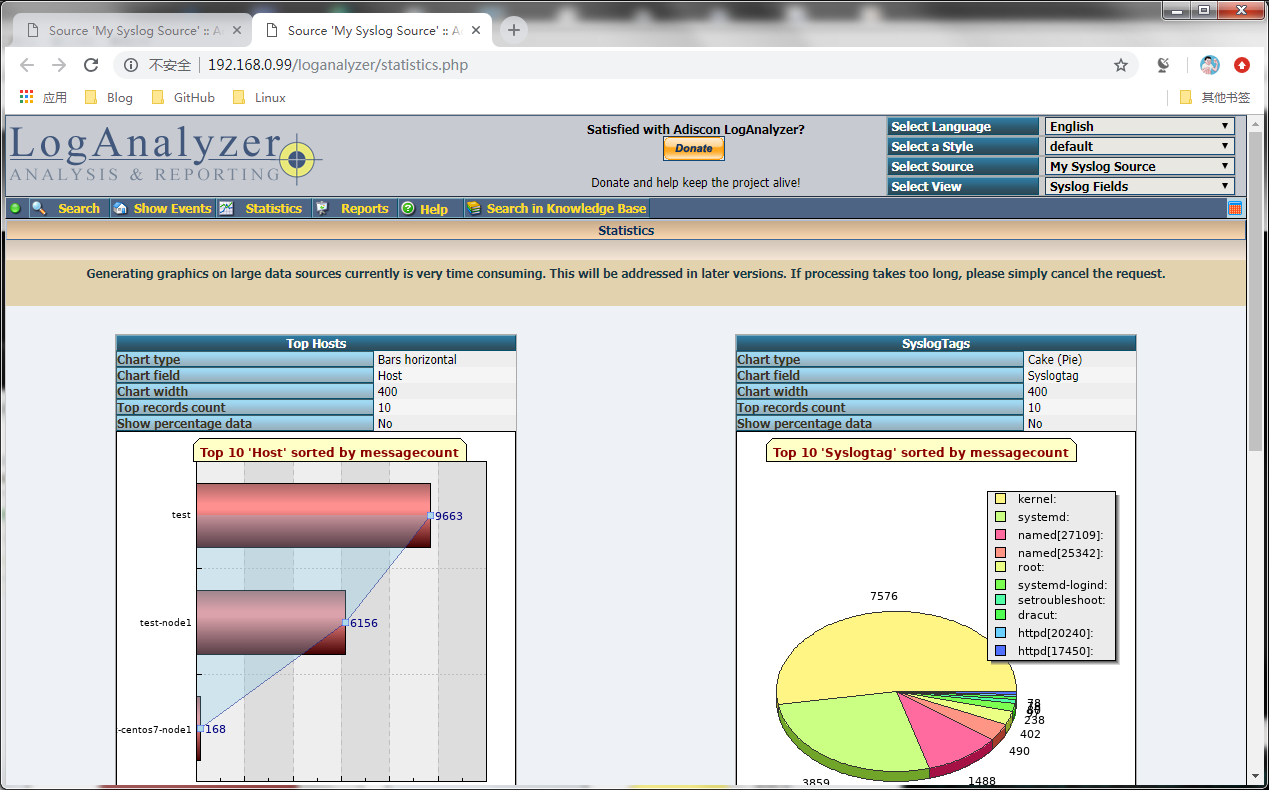Click the green status dot in the menu bar
Viewport: 1269px width, 790px height.
[x=15, y=208]
